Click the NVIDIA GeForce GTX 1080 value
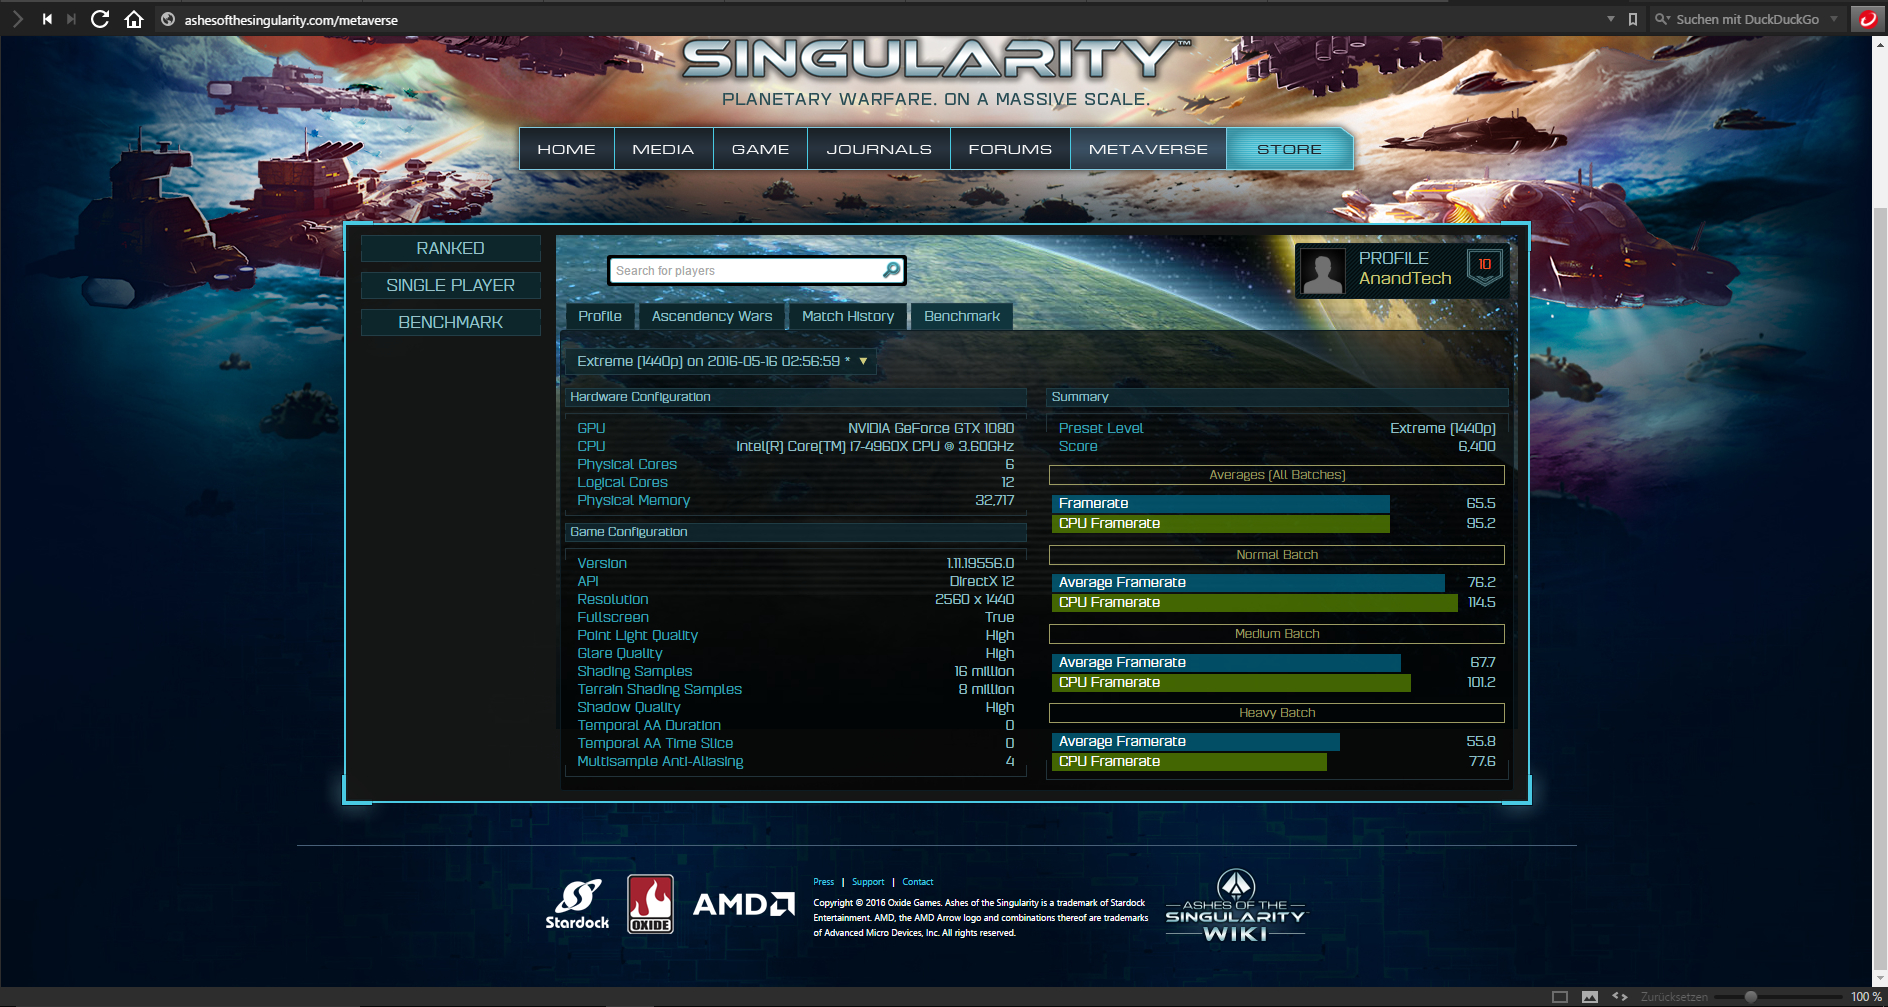 click(x=931, y=428)
